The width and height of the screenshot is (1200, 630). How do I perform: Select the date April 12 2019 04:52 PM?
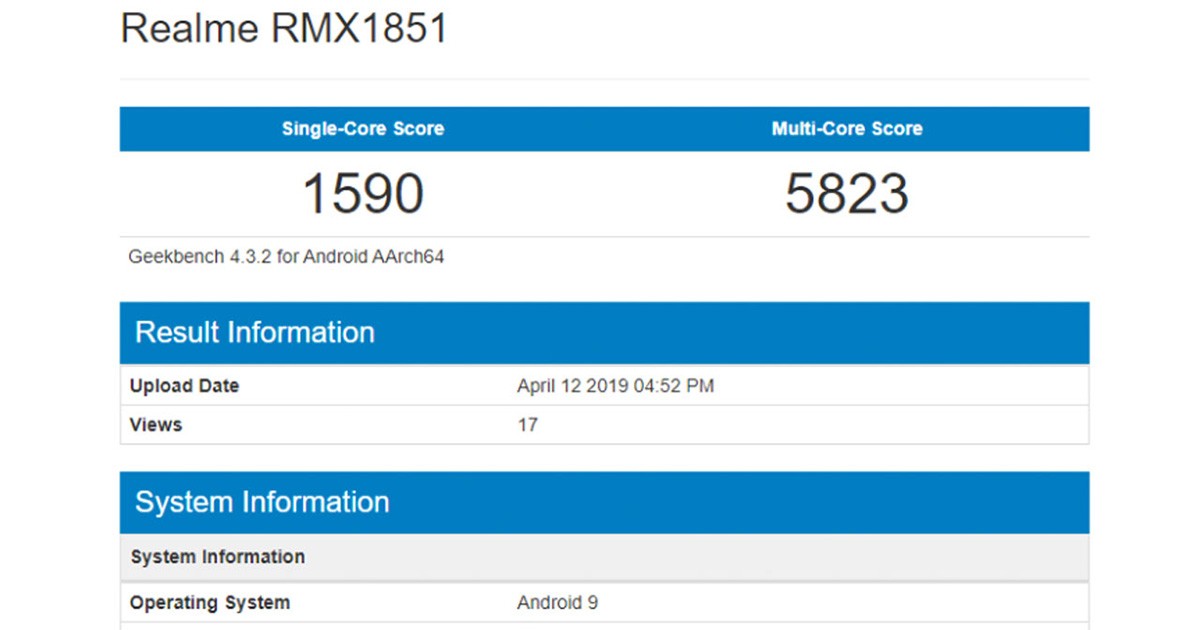coord(615,386)
